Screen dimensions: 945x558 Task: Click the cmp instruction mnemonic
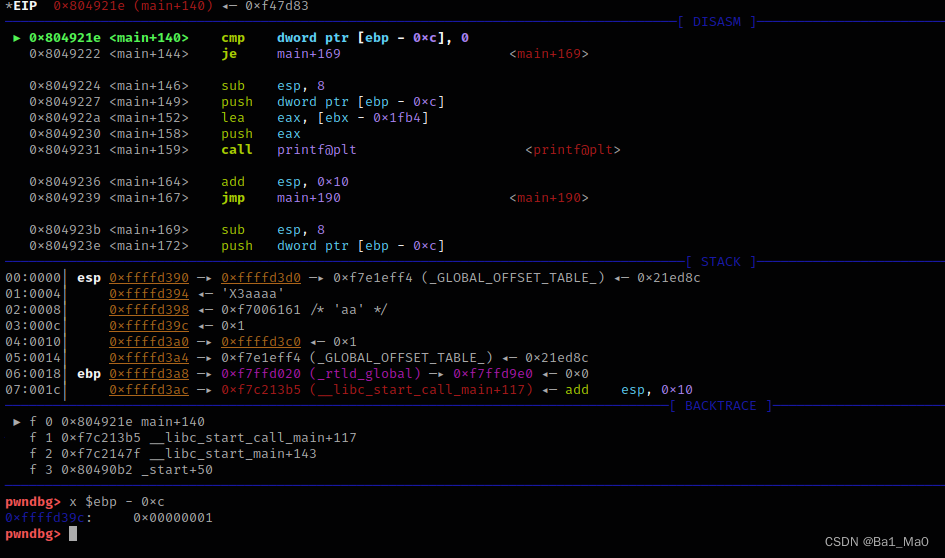(x=233, y=37)
